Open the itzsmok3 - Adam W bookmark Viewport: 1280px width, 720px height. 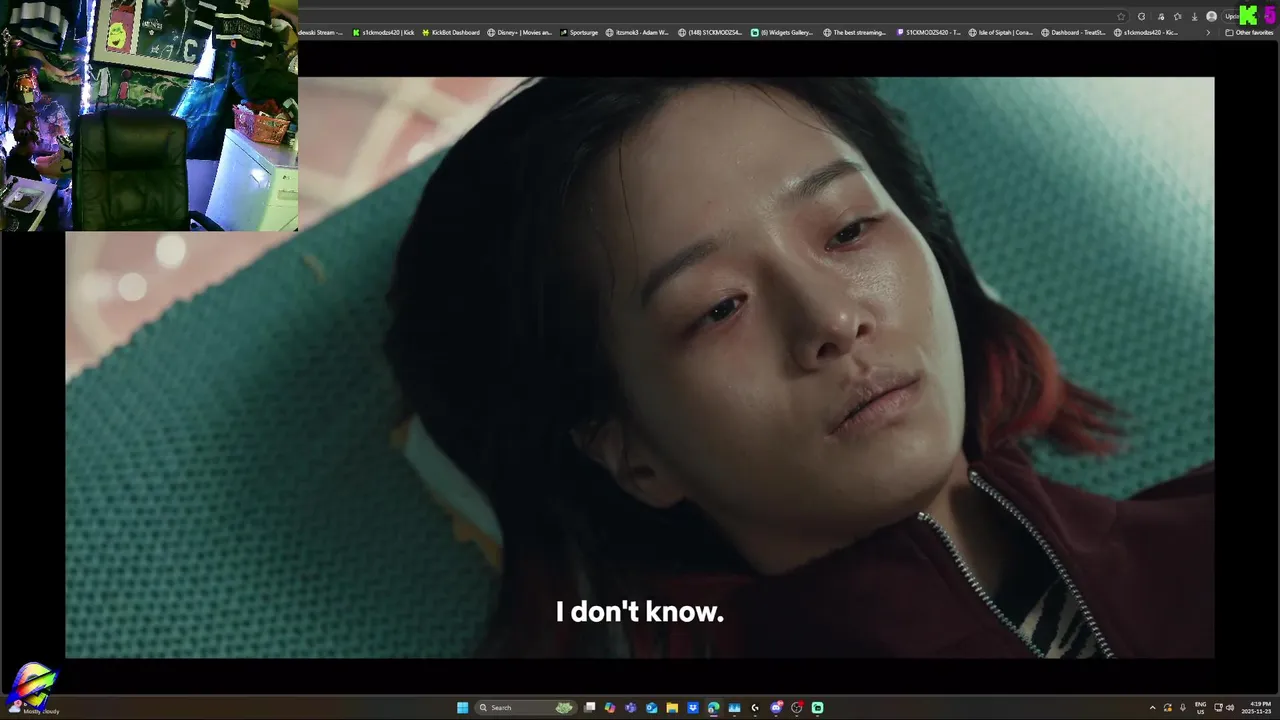tap(637, 32)
